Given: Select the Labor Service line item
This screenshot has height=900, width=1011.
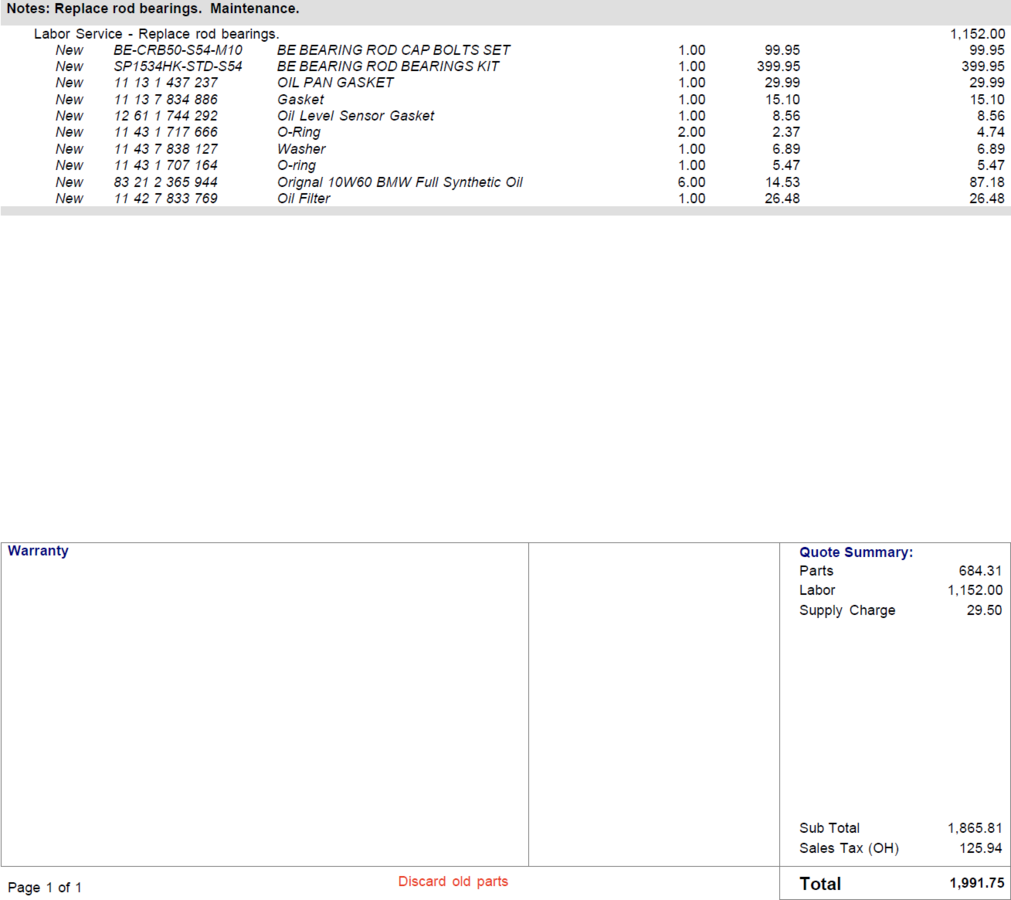Looking at the screenshot, I should [x=156, y=34].
